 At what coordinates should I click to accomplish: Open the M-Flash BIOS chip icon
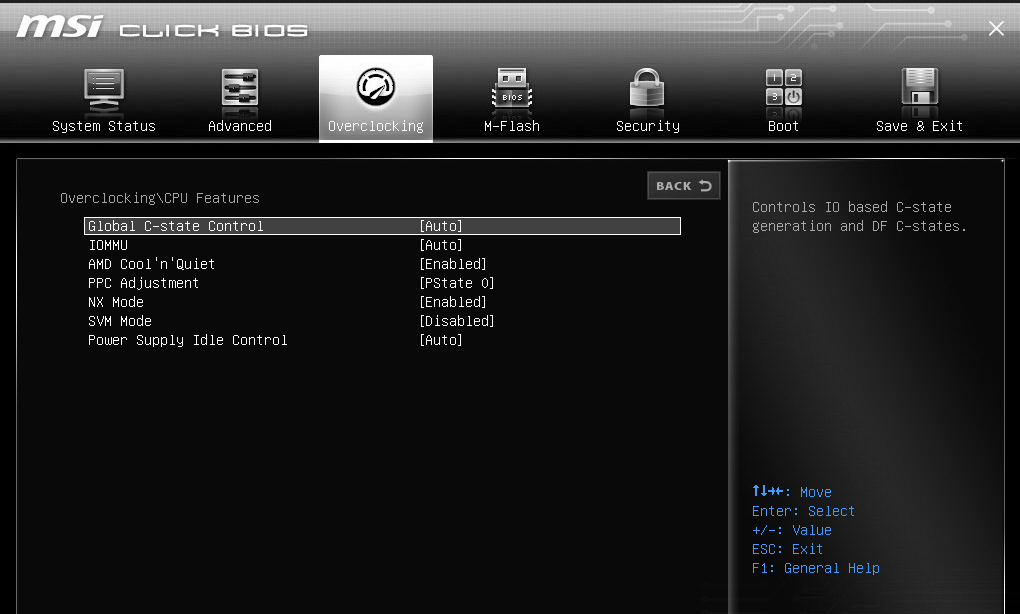pyautogui.click(x=512, y=88)
